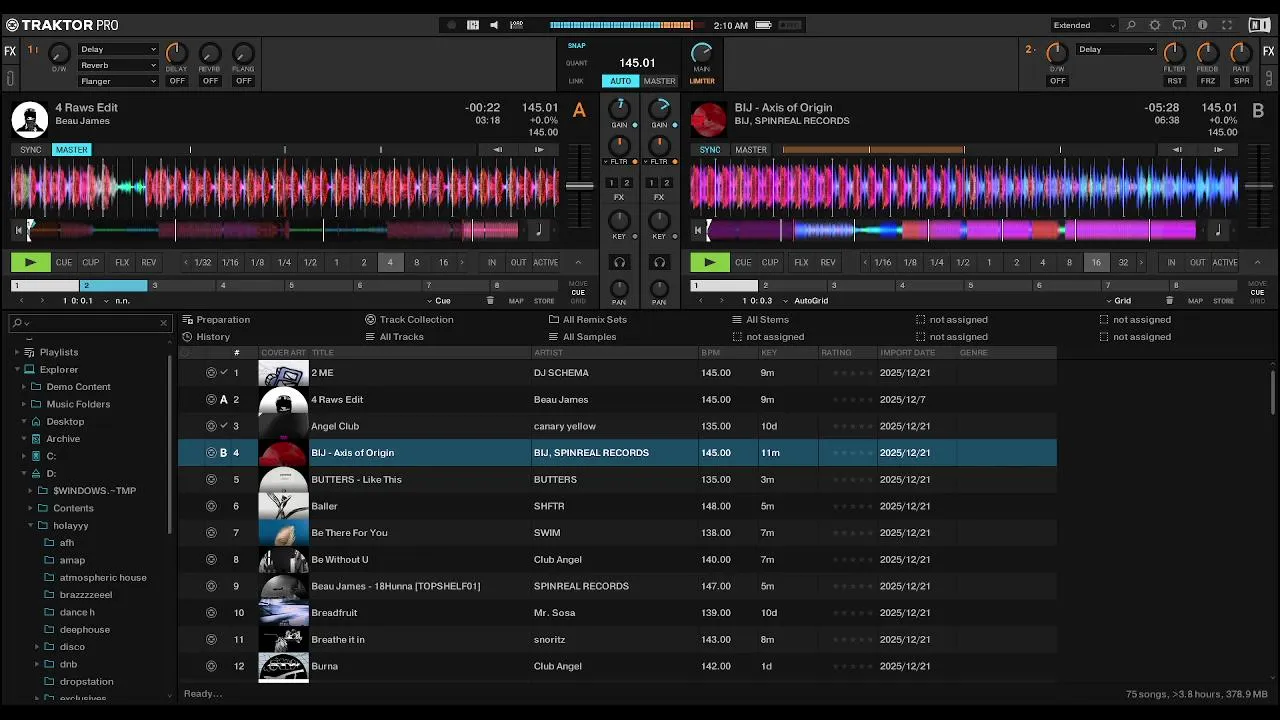Screen dimensions: 1280x720
Task: Expand the $WINDOWS.~TMP folder
Action: click(x=31, y=491)
